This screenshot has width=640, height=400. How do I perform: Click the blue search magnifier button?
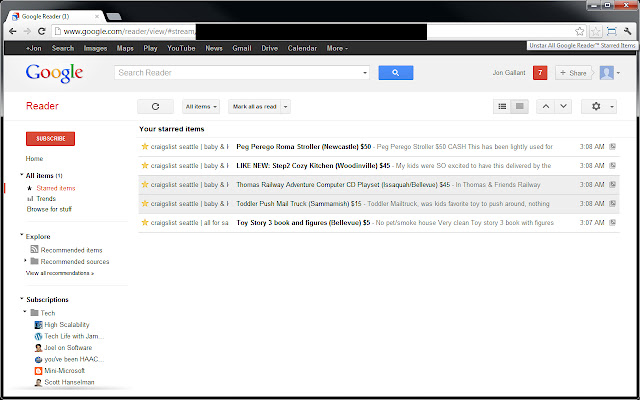coord(396,73)
